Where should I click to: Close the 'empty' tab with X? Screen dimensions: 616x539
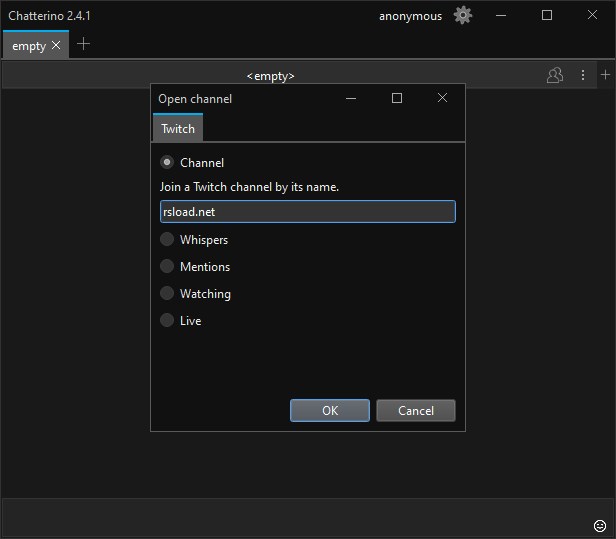(56, 45)
